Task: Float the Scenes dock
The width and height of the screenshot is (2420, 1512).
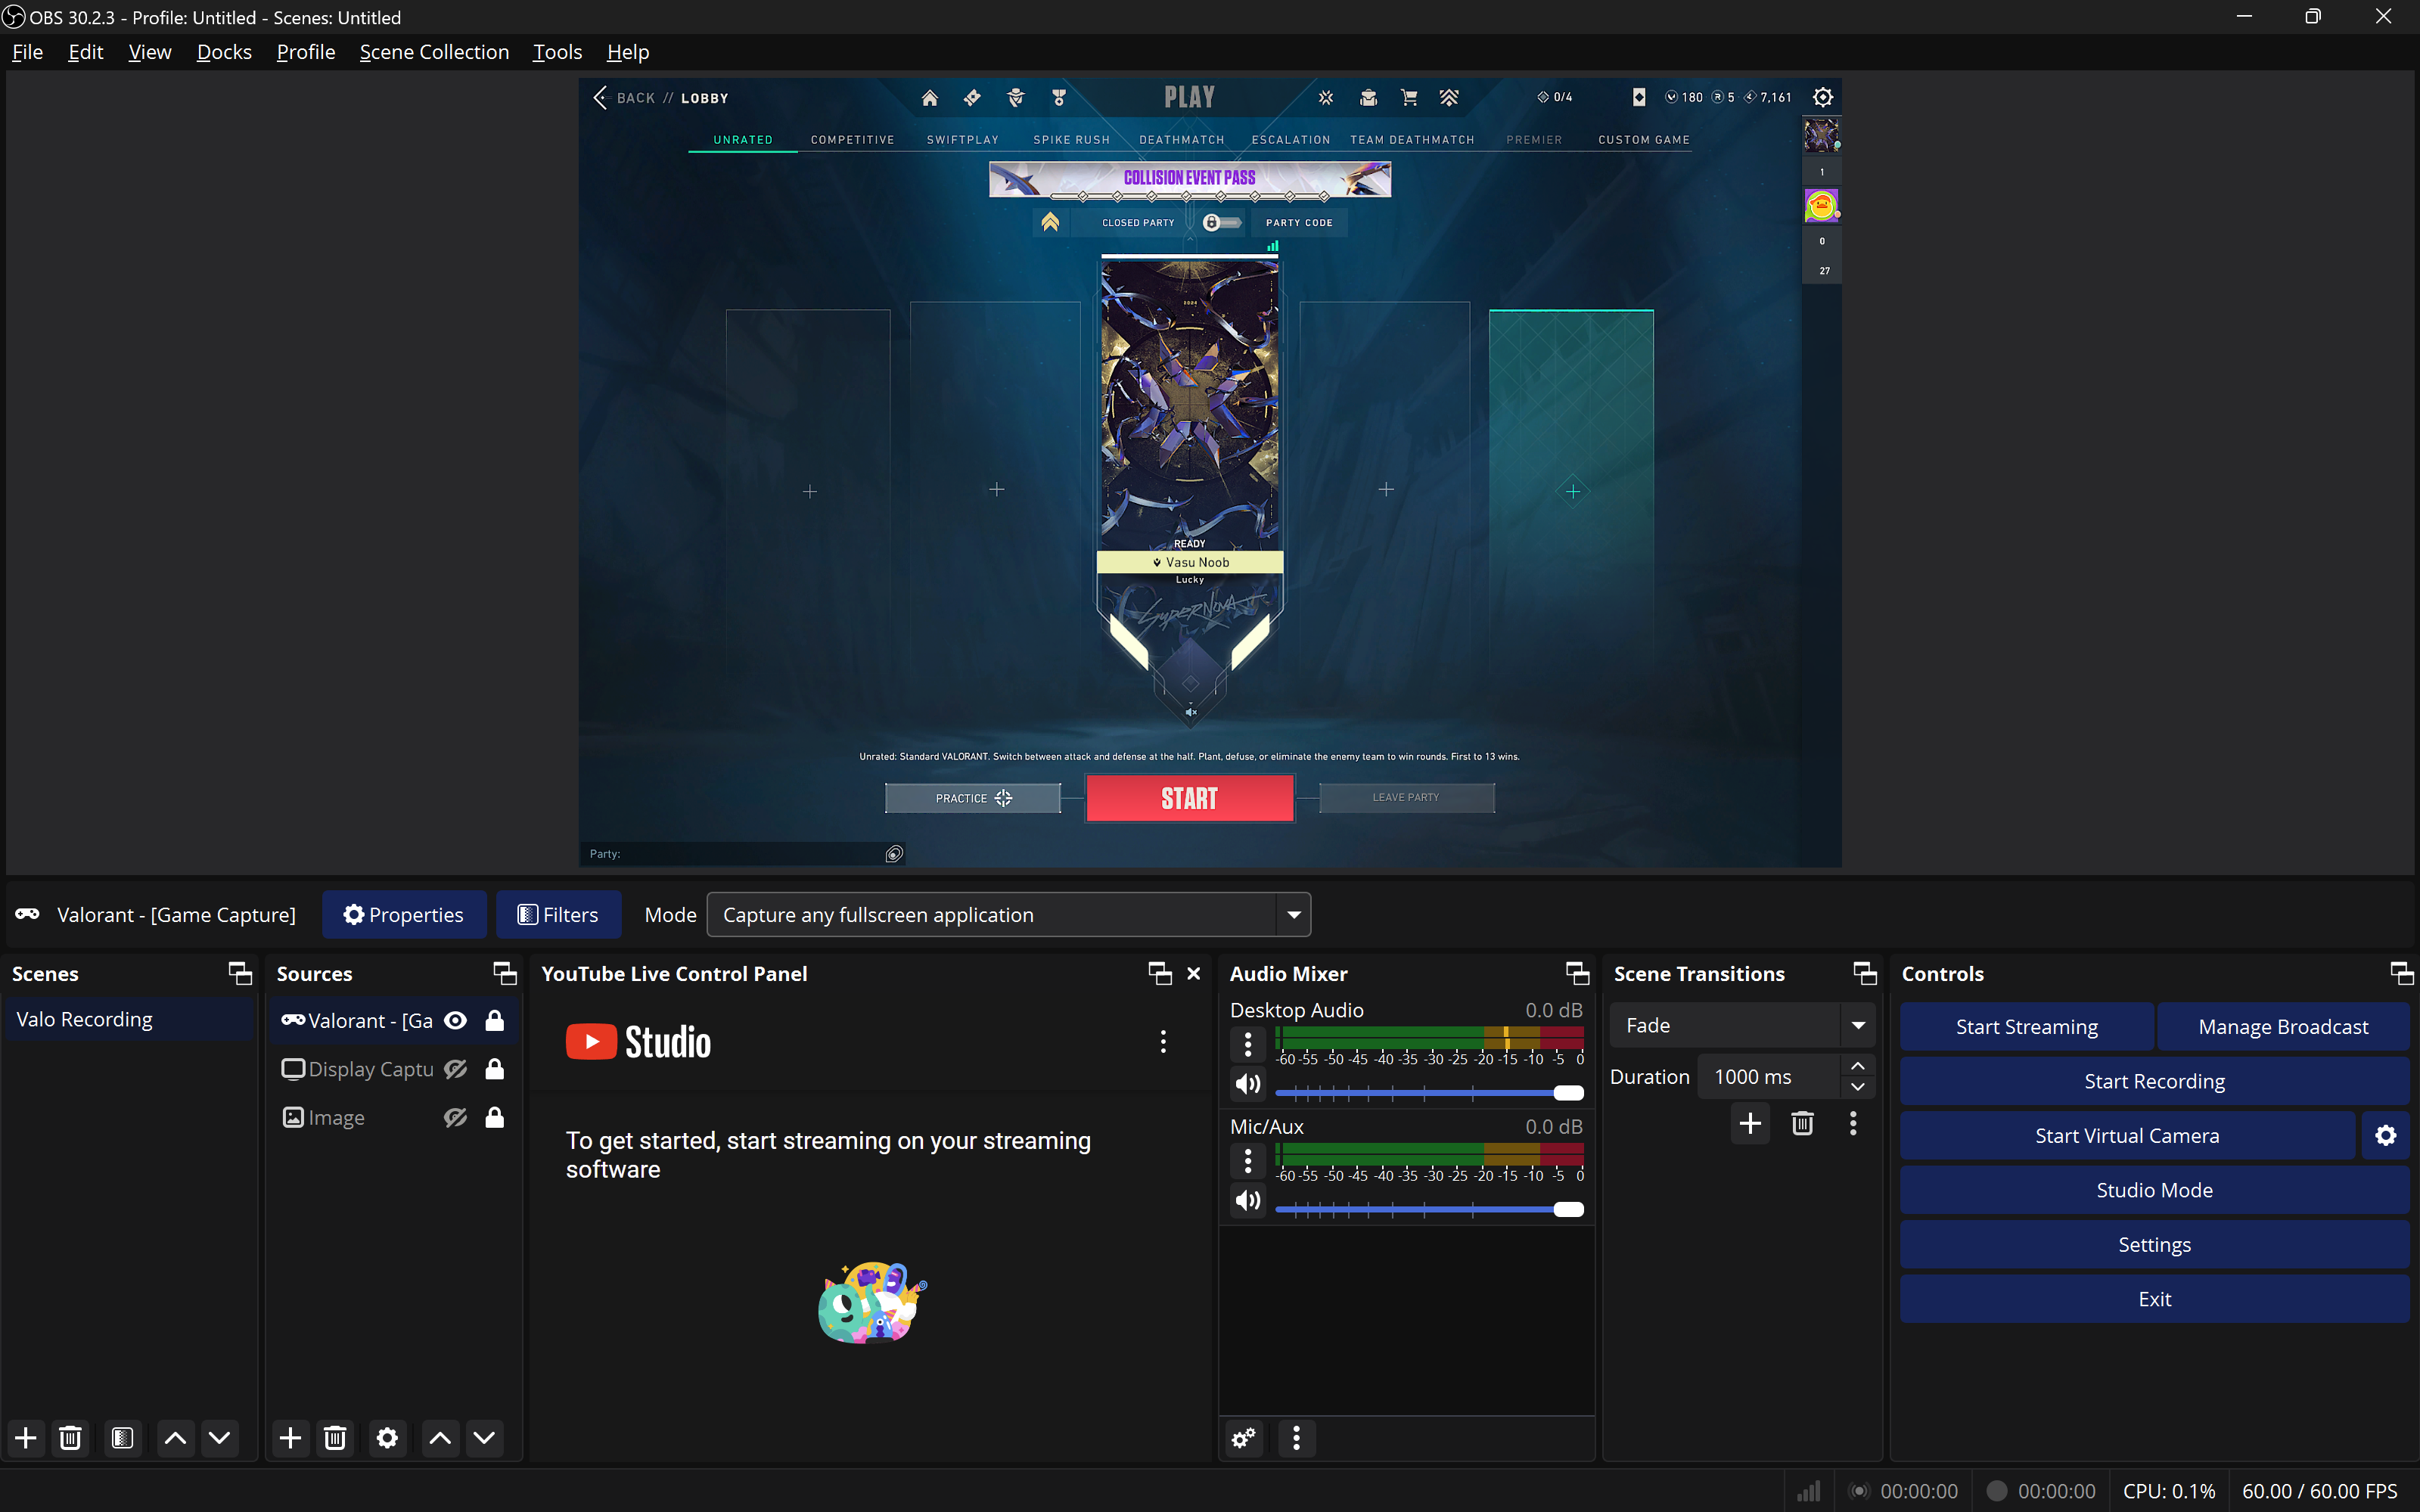Action: tap(240, 973)
